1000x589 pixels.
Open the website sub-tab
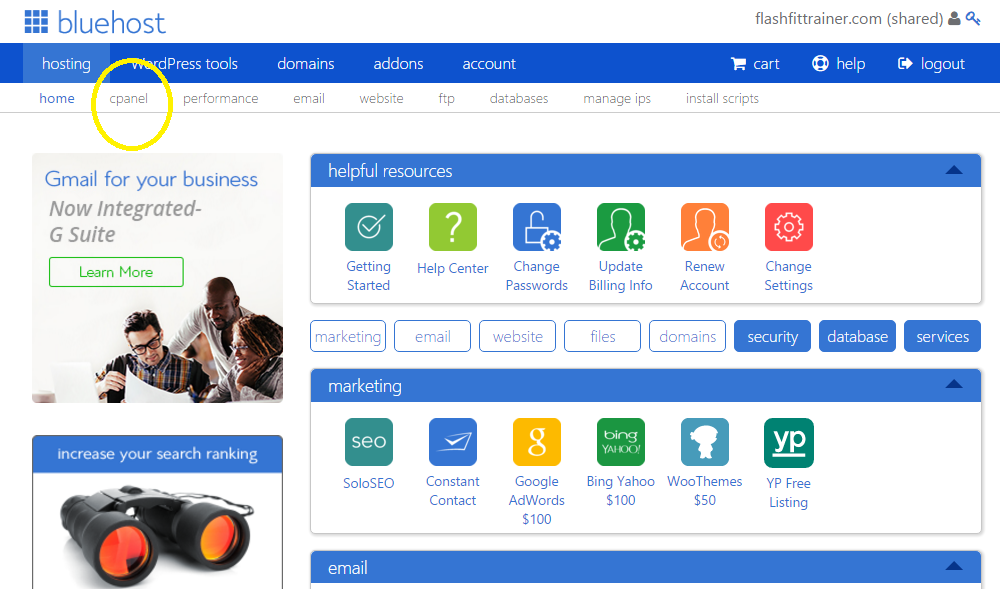pos(381,98)
